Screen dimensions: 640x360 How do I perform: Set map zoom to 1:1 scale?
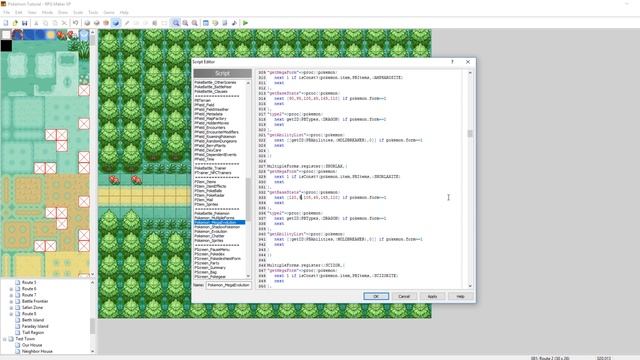coord(176,23)
